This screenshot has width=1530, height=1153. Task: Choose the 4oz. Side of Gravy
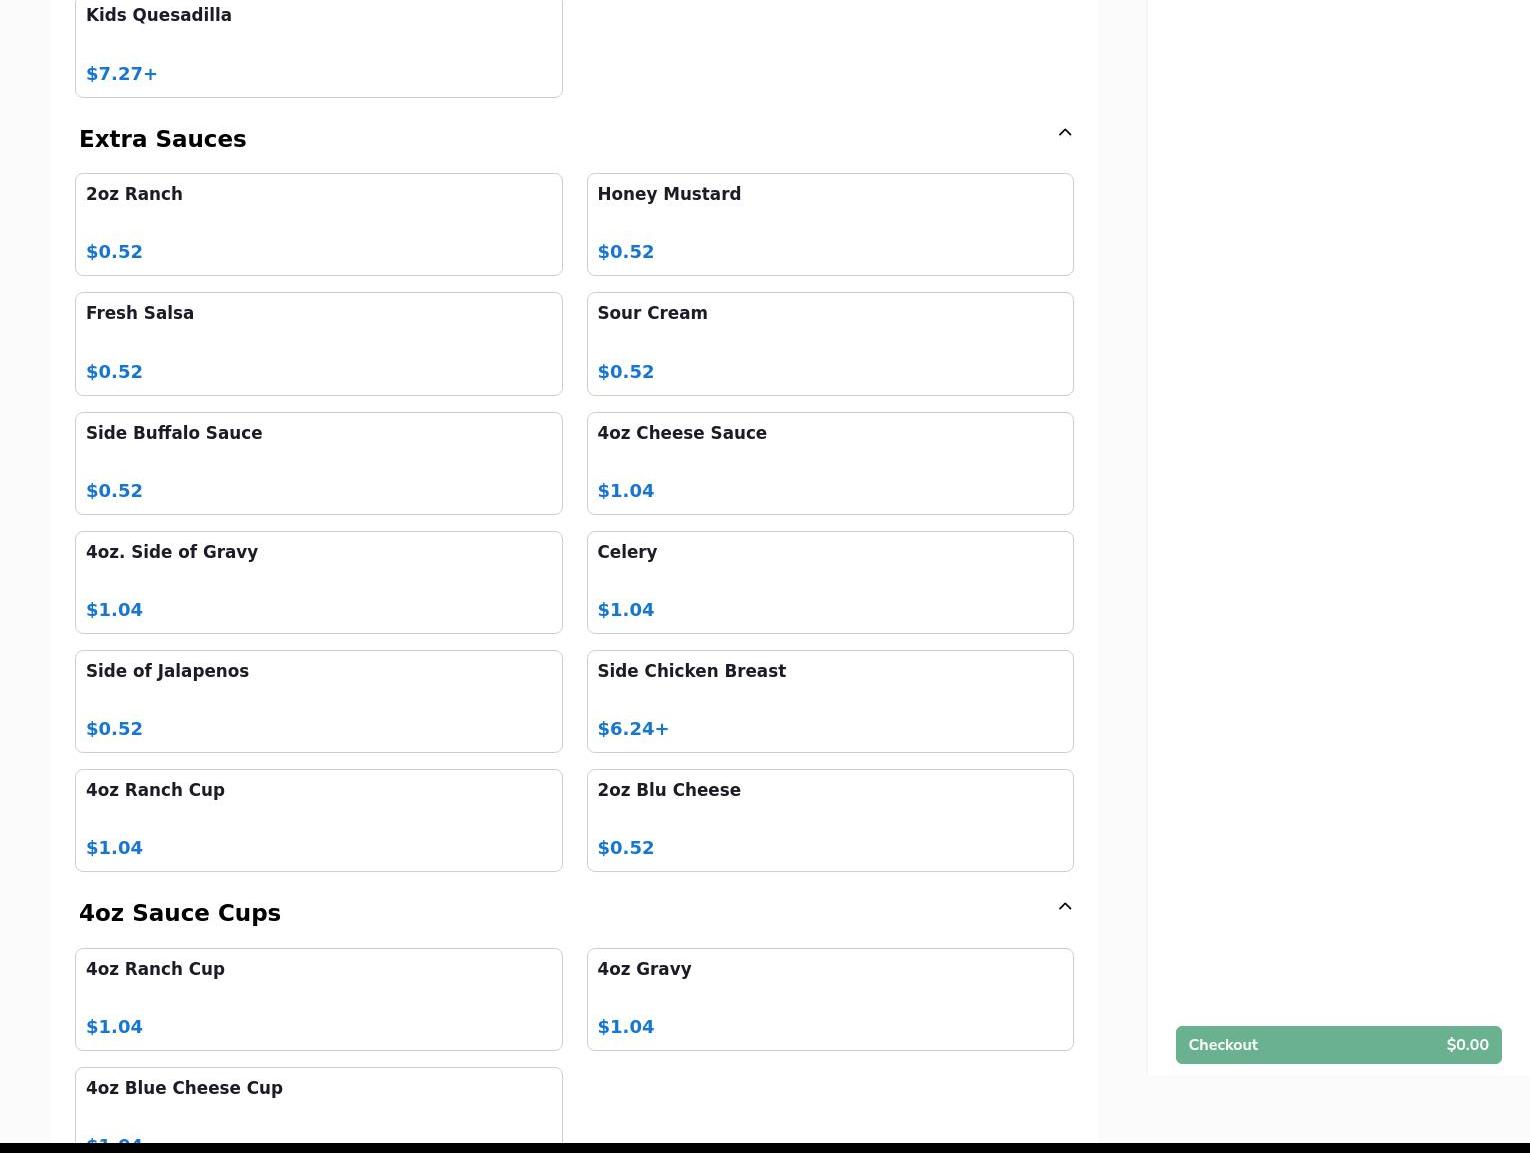(318, 582)
